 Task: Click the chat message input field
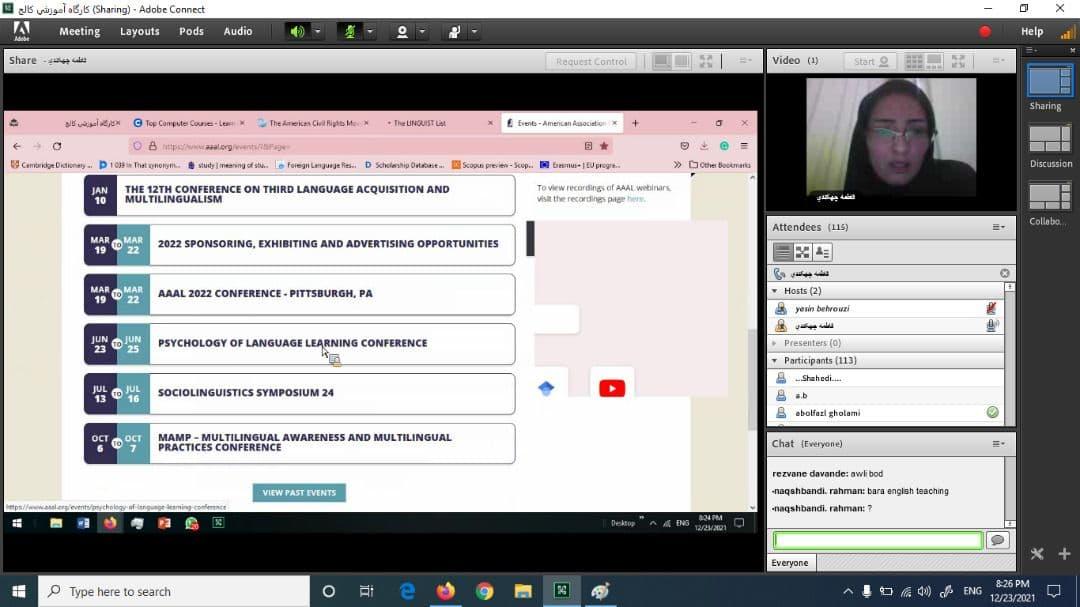click(x=877, y=540)
